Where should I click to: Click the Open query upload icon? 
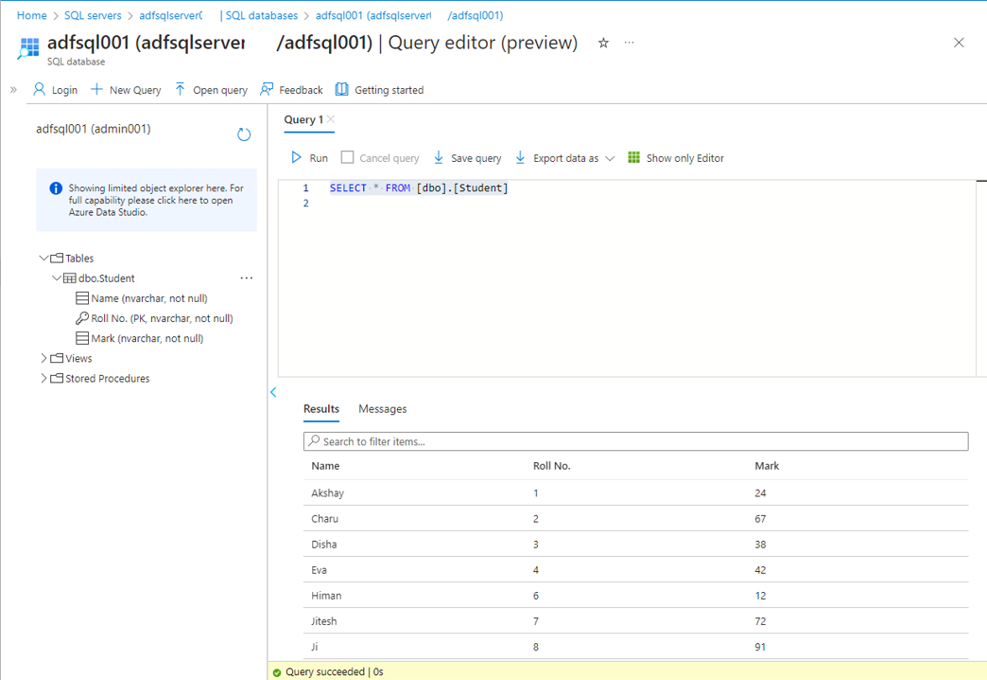pos(180,90)
